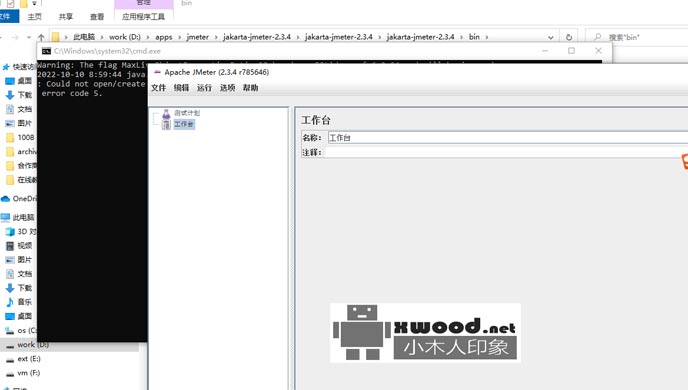688x390 pixels.
Task: Open the 文件 menu in Apache JMeter
Action: 158,88
